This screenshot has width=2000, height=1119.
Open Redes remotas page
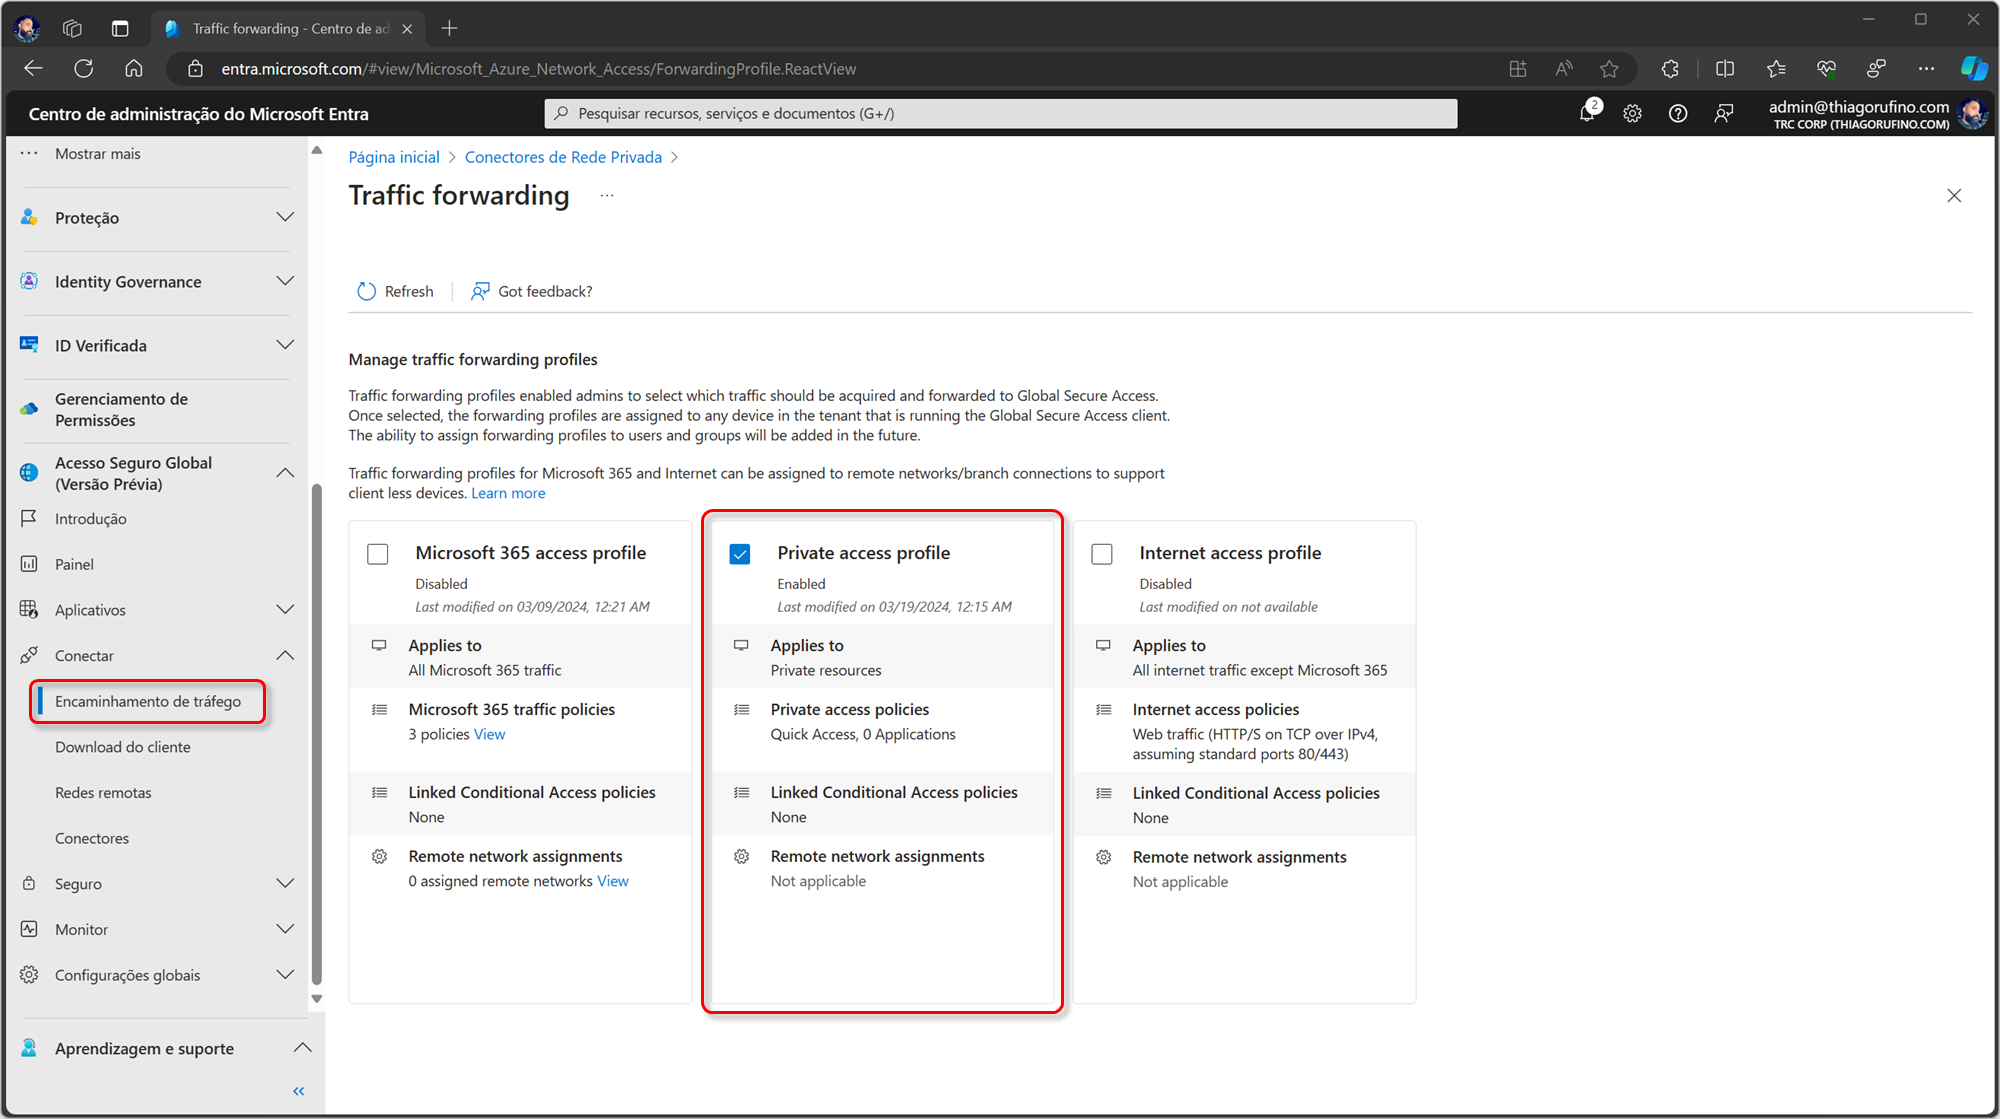coord(104,793)
